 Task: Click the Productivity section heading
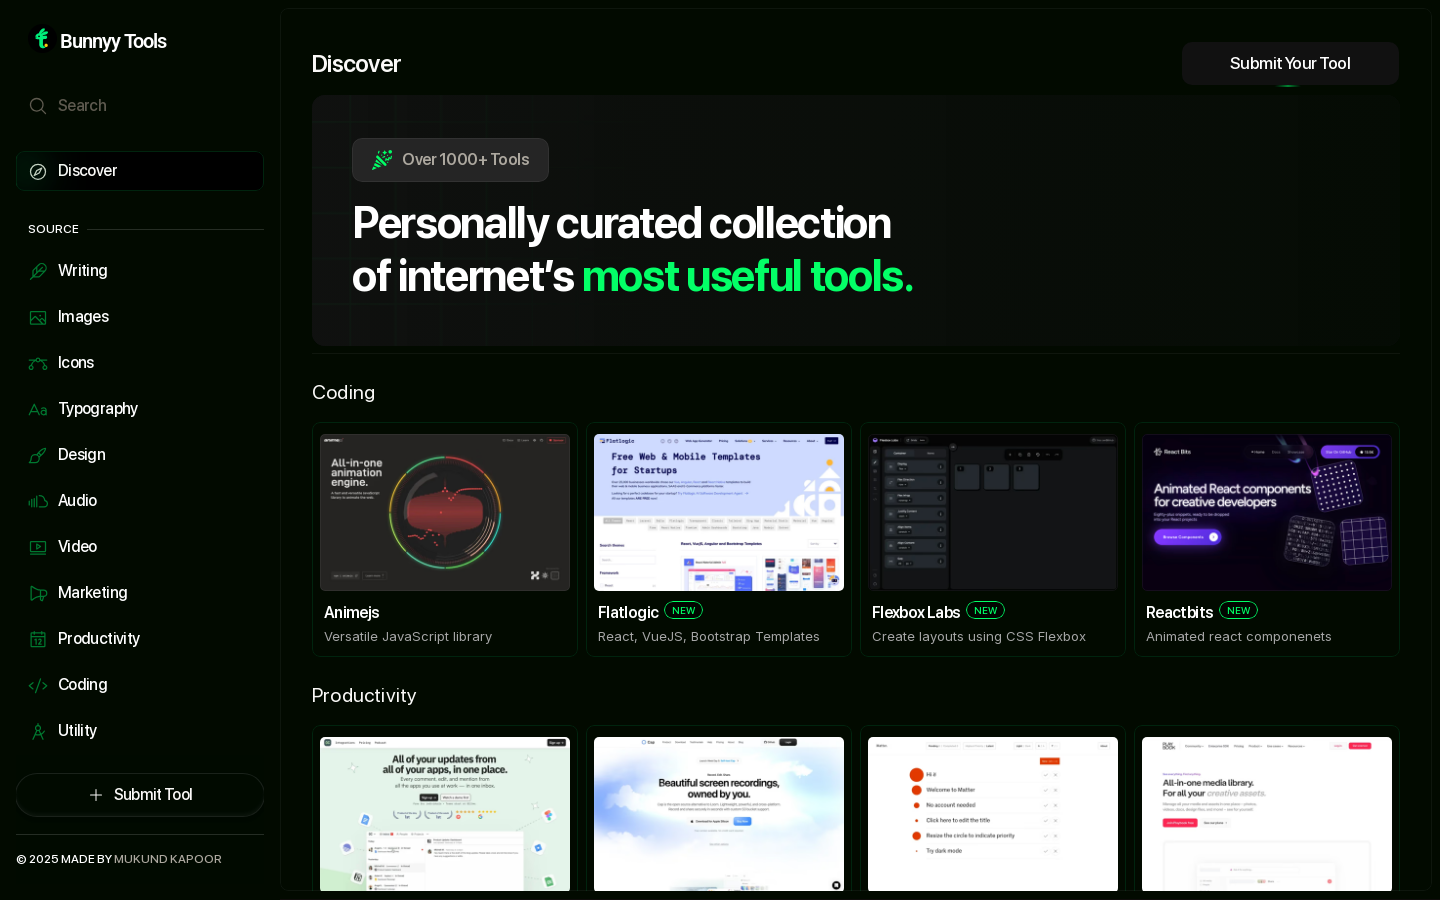364,696
